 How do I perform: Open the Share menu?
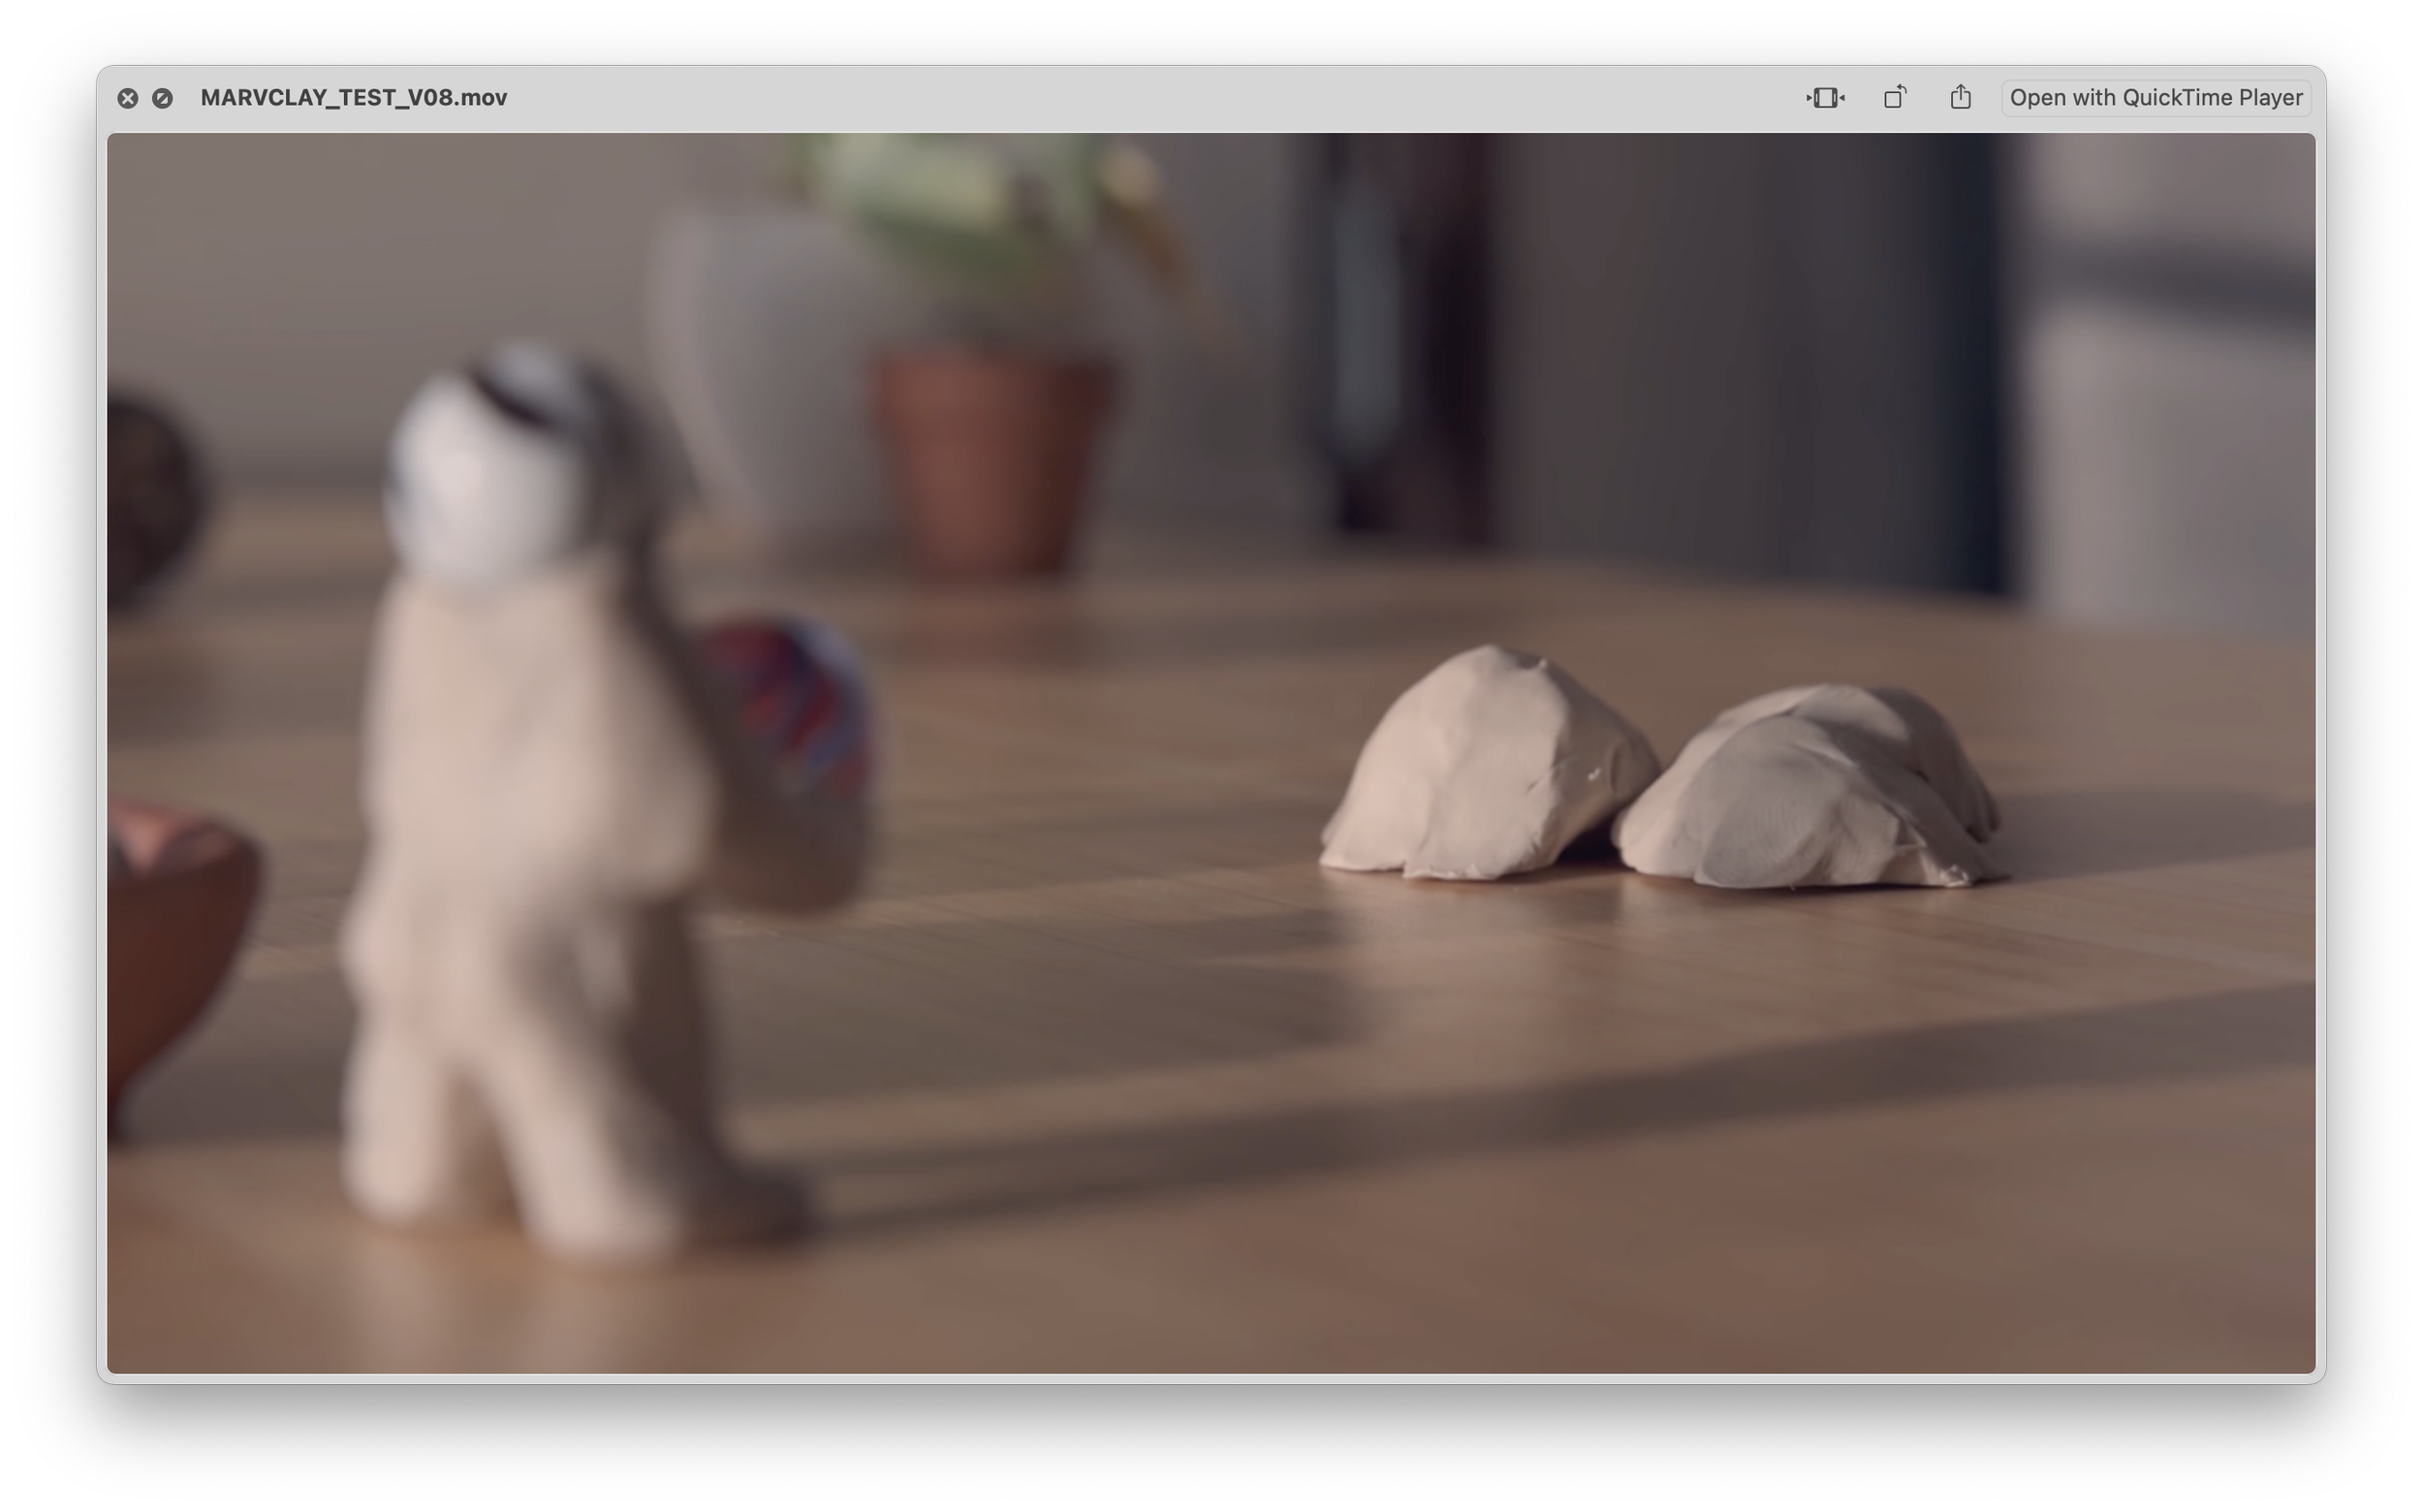point(1960,98)
